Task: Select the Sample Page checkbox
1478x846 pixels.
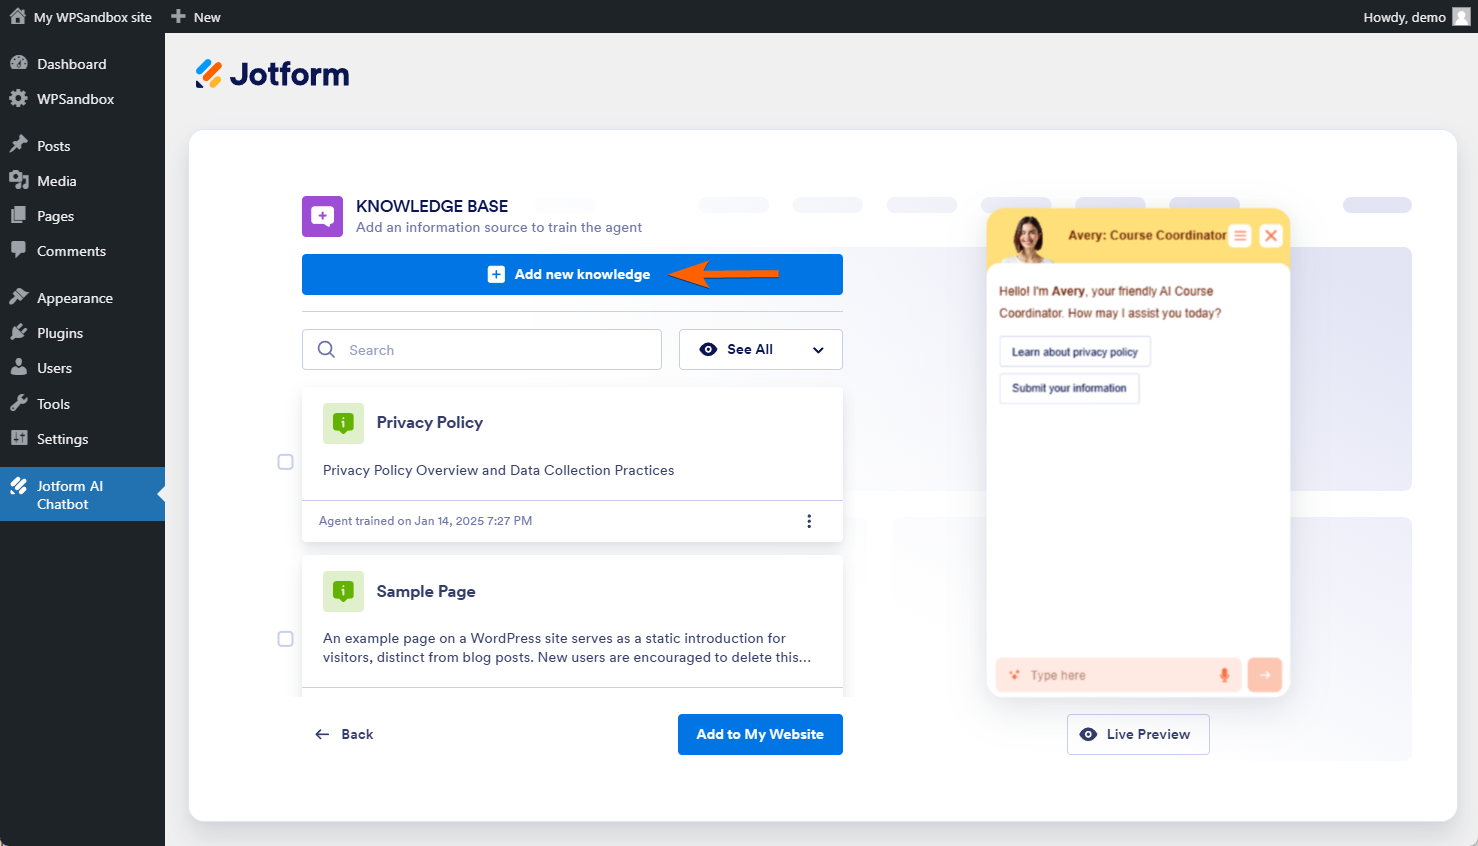Action: click(x=286, y=639)
